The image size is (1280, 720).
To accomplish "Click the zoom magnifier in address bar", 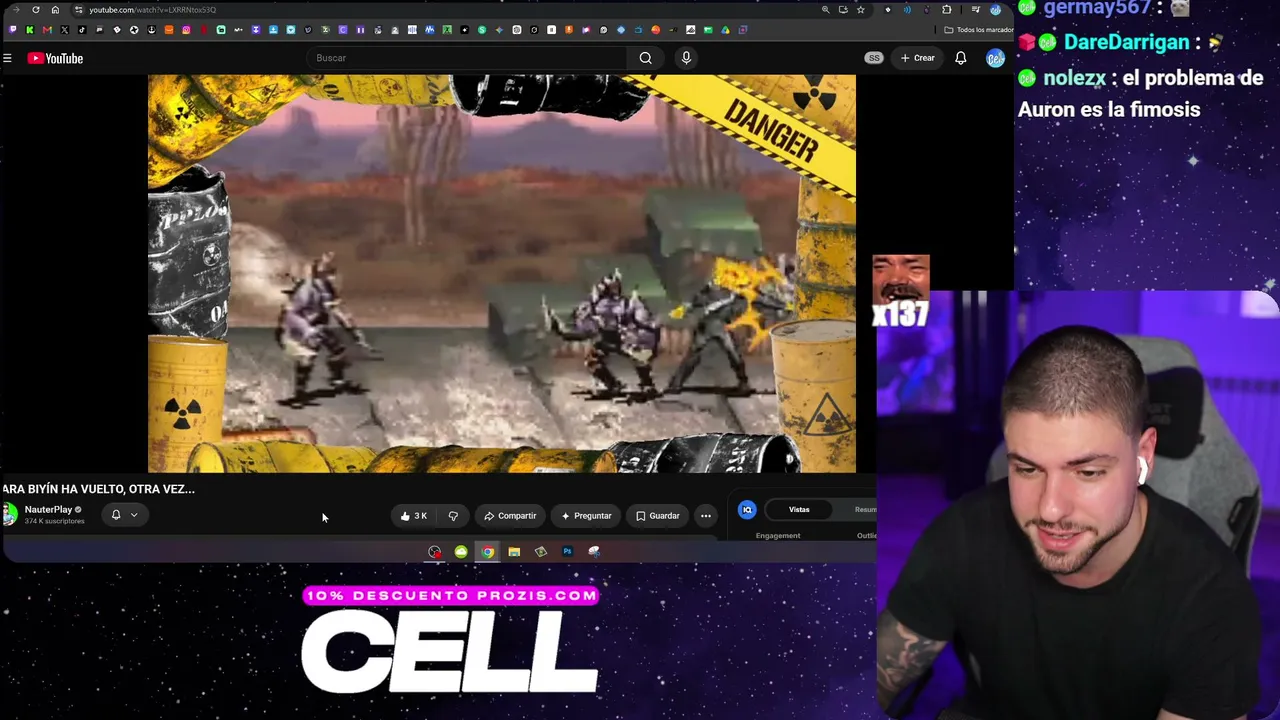I will (x=825, y=10).
